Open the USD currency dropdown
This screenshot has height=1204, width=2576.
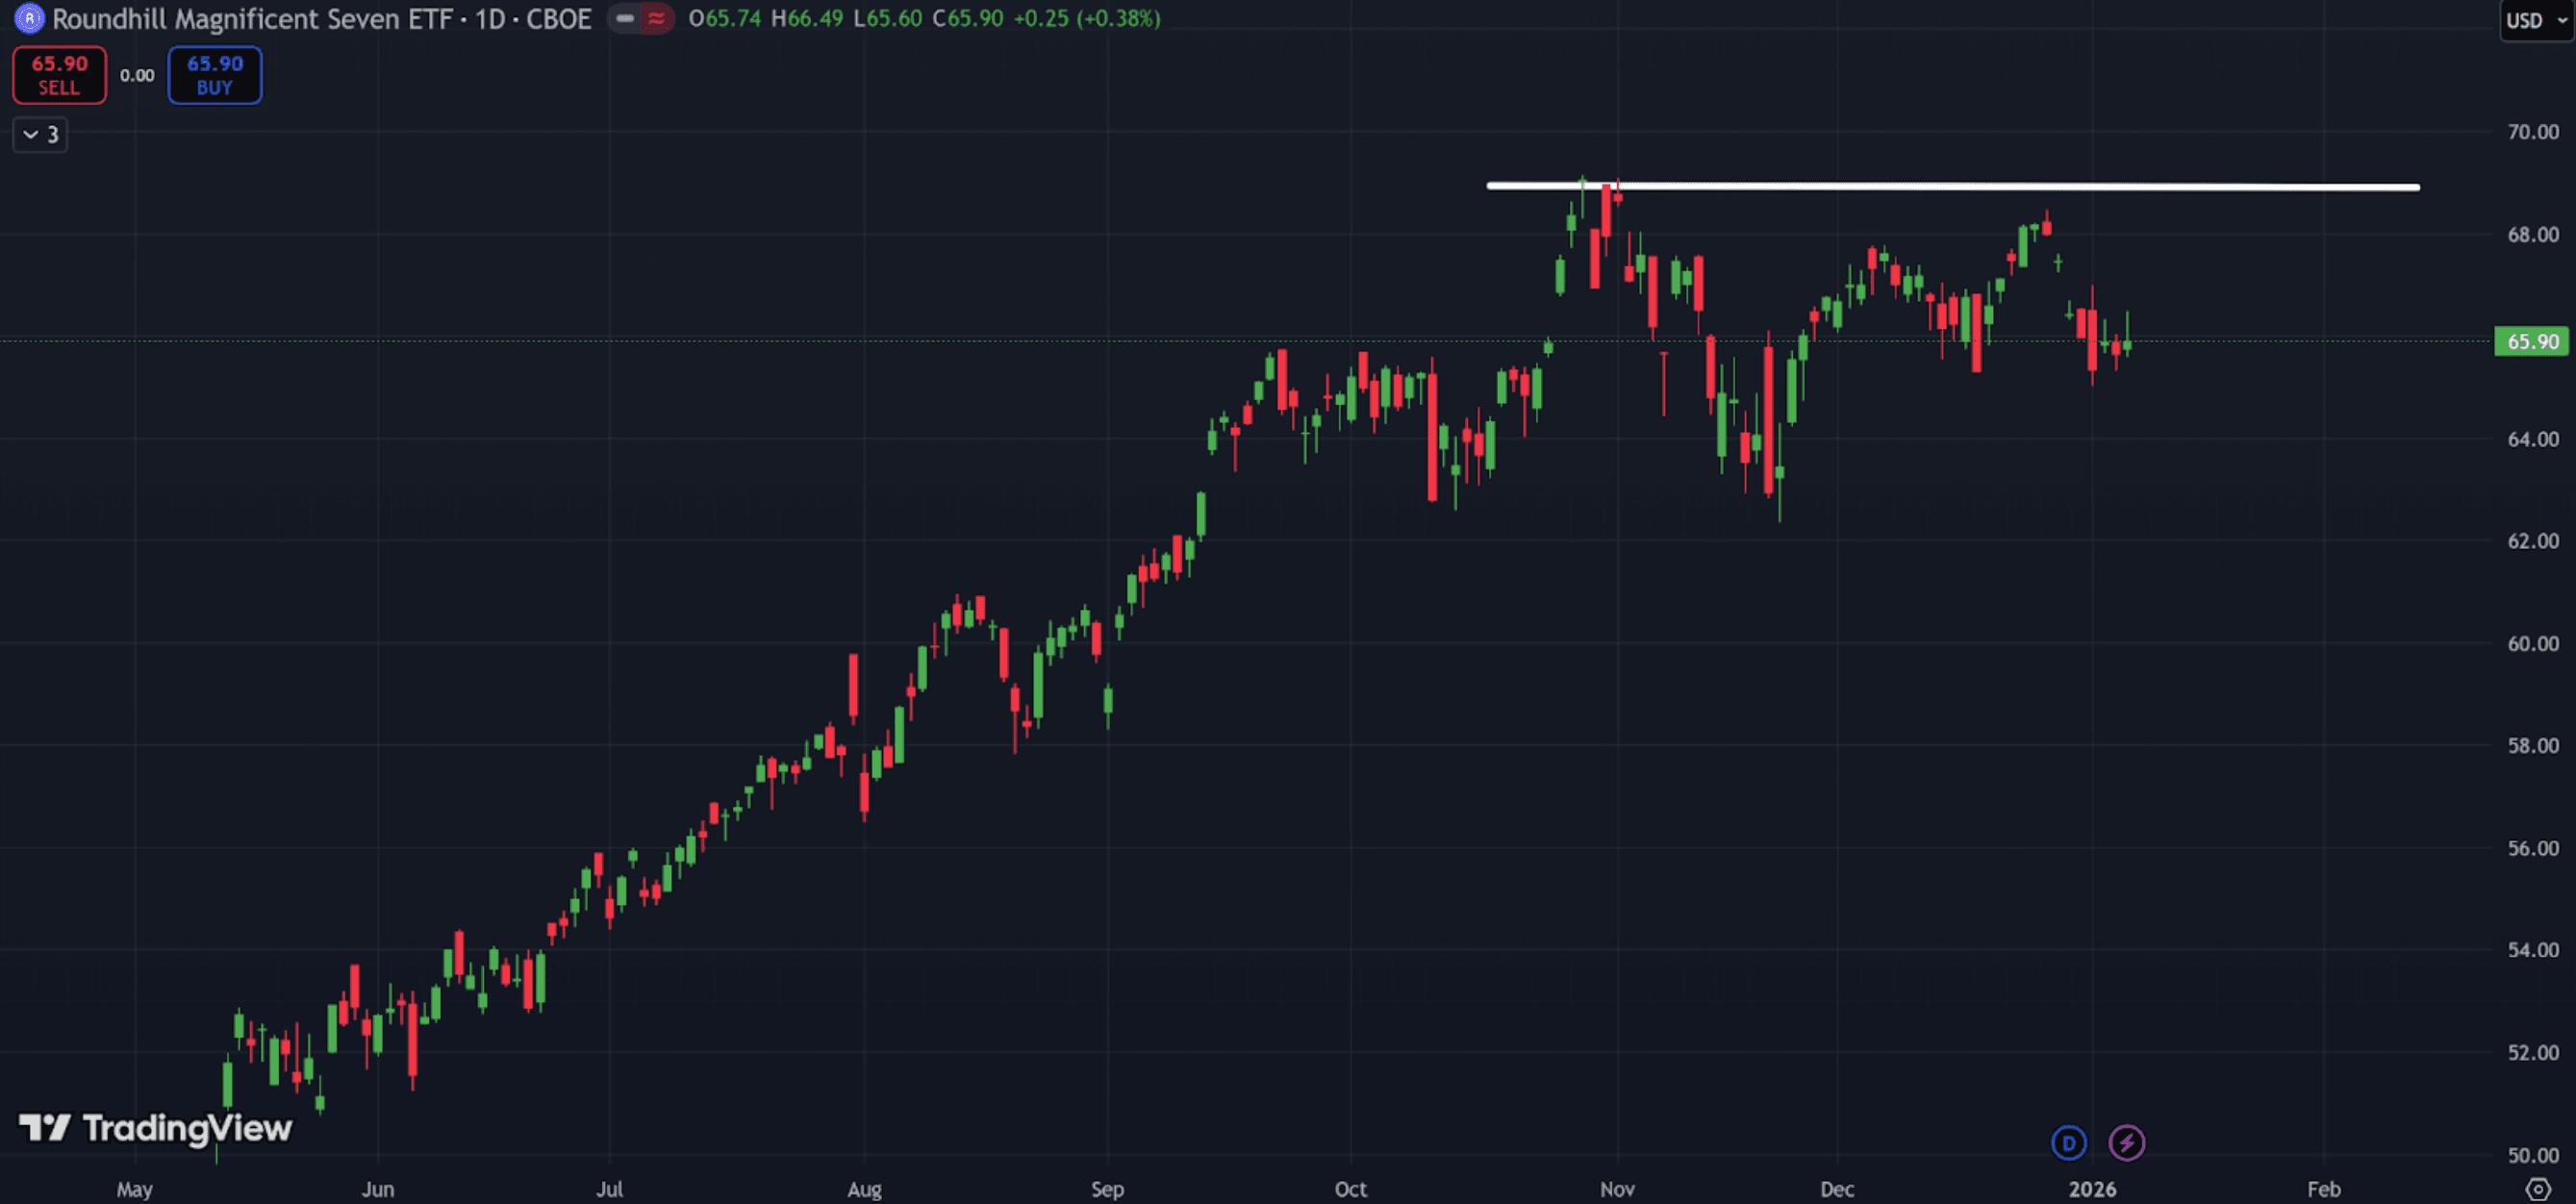click(2535, 20)
